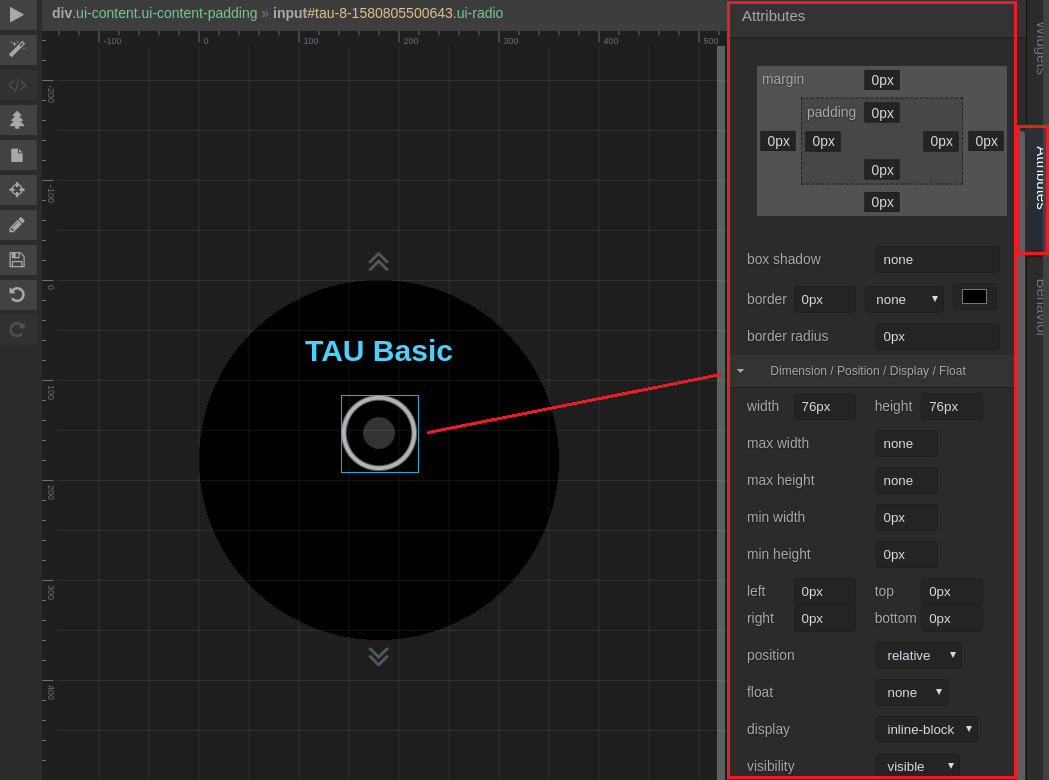Open the code view icon

[17, 85]
